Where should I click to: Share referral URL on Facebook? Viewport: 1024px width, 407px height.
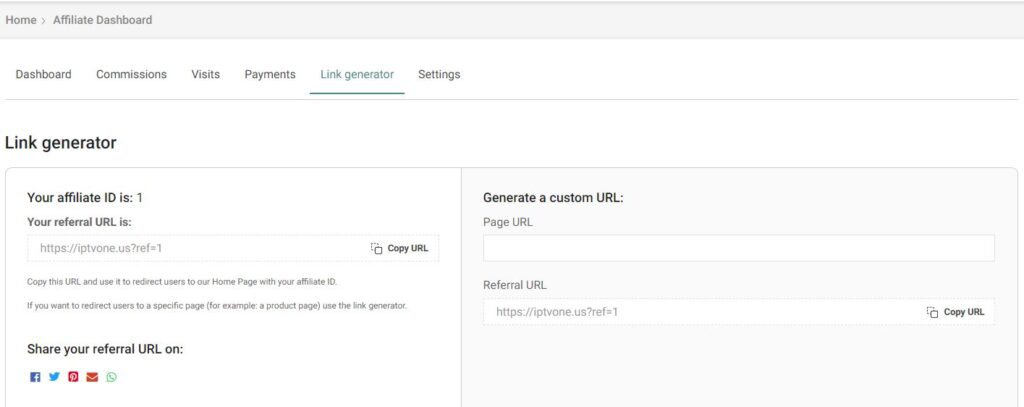(x=35, y=377)
